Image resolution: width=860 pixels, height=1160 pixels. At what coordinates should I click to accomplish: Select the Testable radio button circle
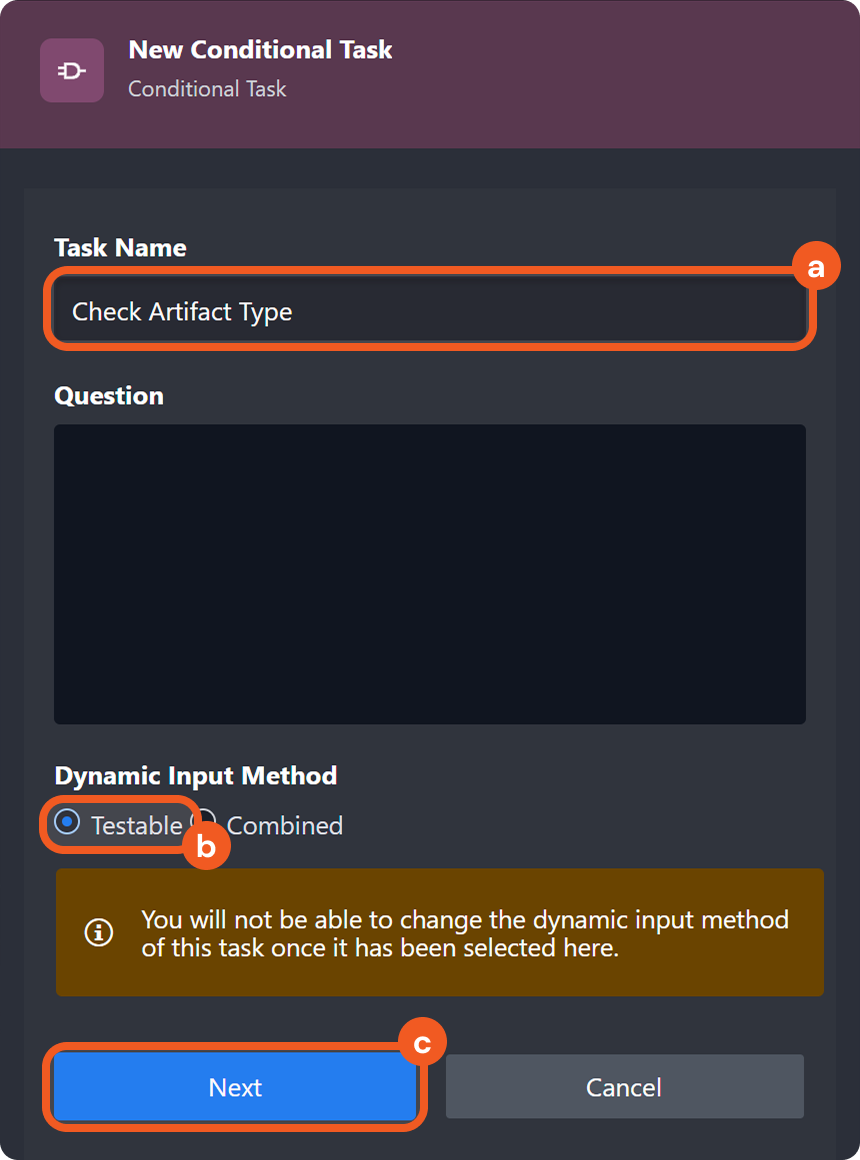[67, 823]
